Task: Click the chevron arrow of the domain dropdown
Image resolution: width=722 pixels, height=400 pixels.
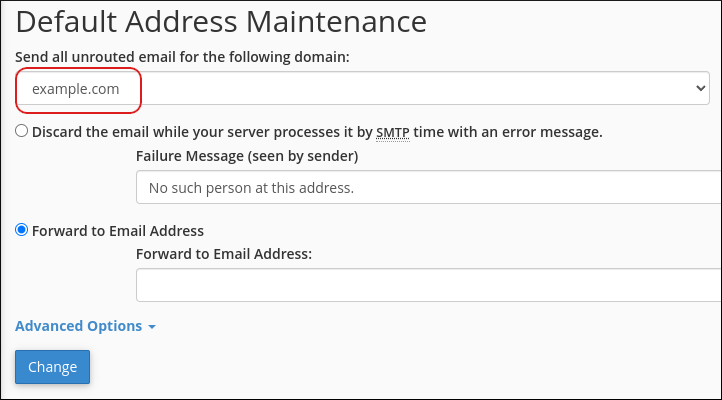Action: pos(700,89)
